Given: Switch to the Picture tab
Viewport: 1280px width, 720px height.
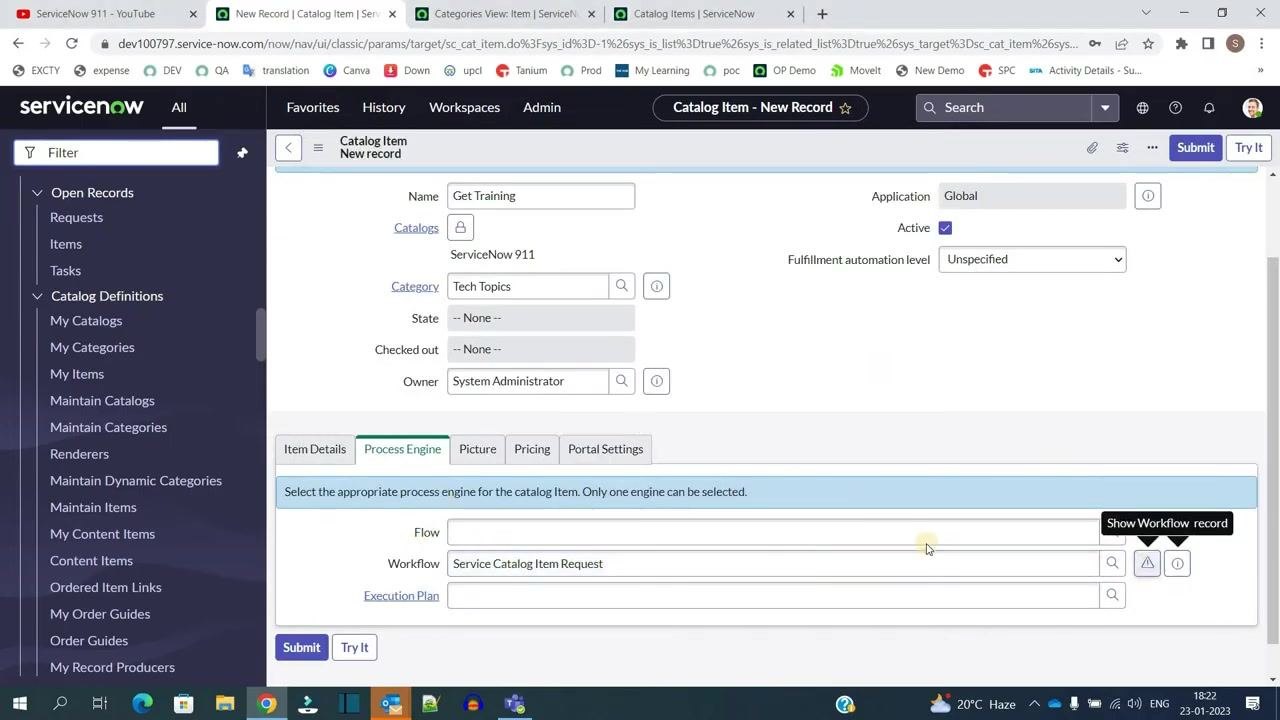Looking at the screenshot, I should click(x=478, y=449).
